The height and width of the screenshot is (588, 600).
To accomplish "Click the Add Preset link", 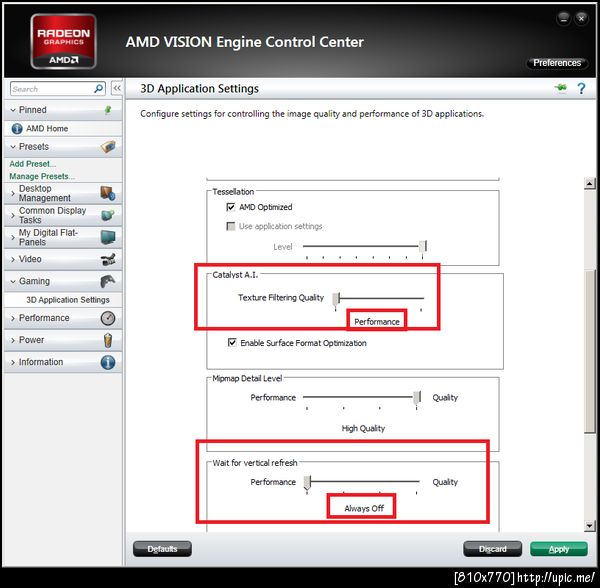I will click(33, 164).
